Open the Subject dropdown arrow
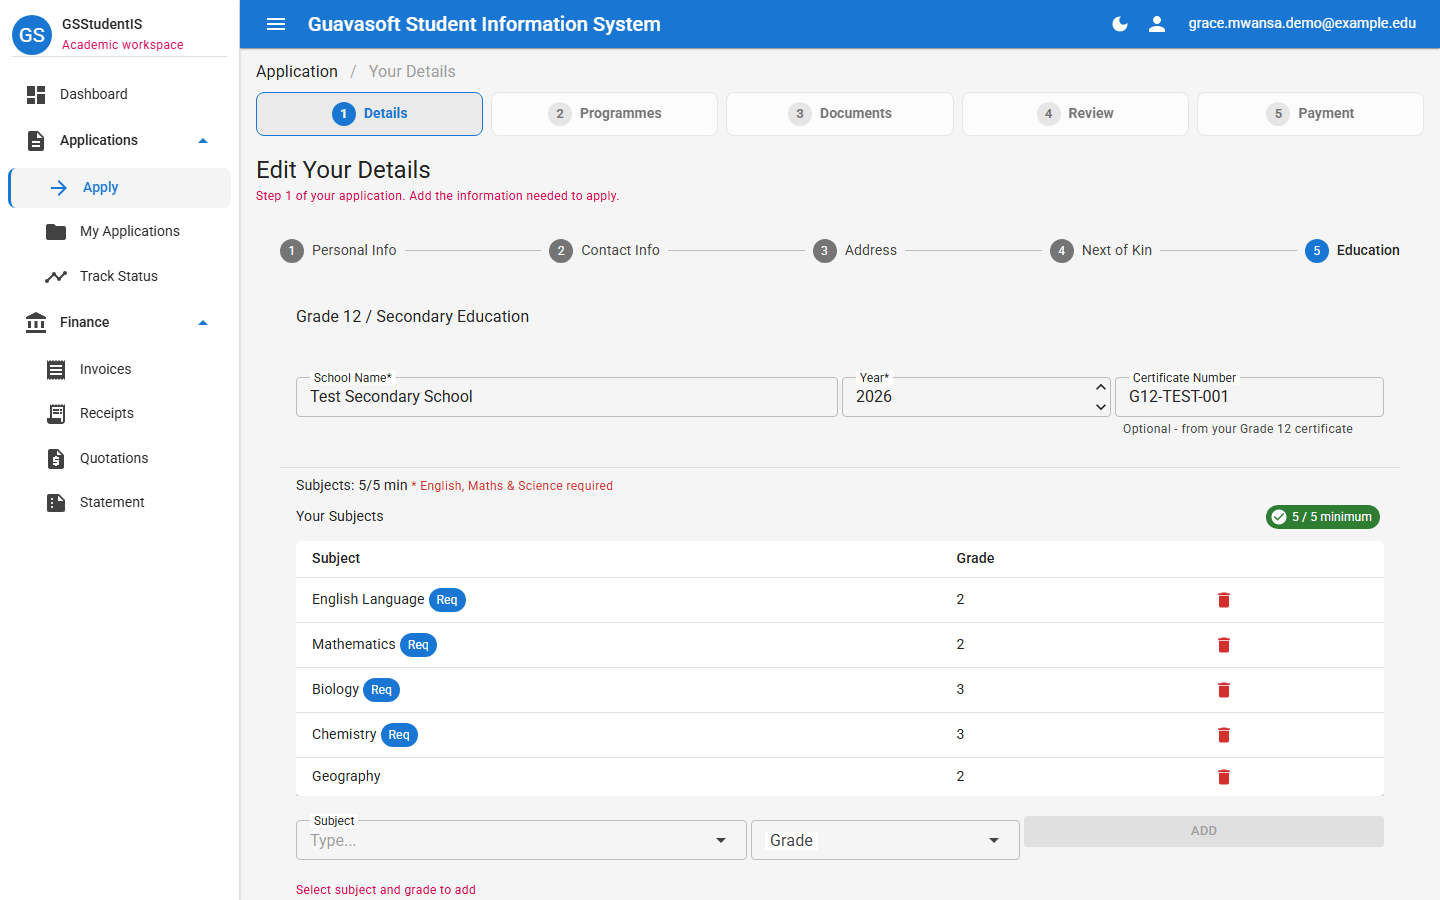This screenshot has height=900, width=1440. tap(721, 841)
